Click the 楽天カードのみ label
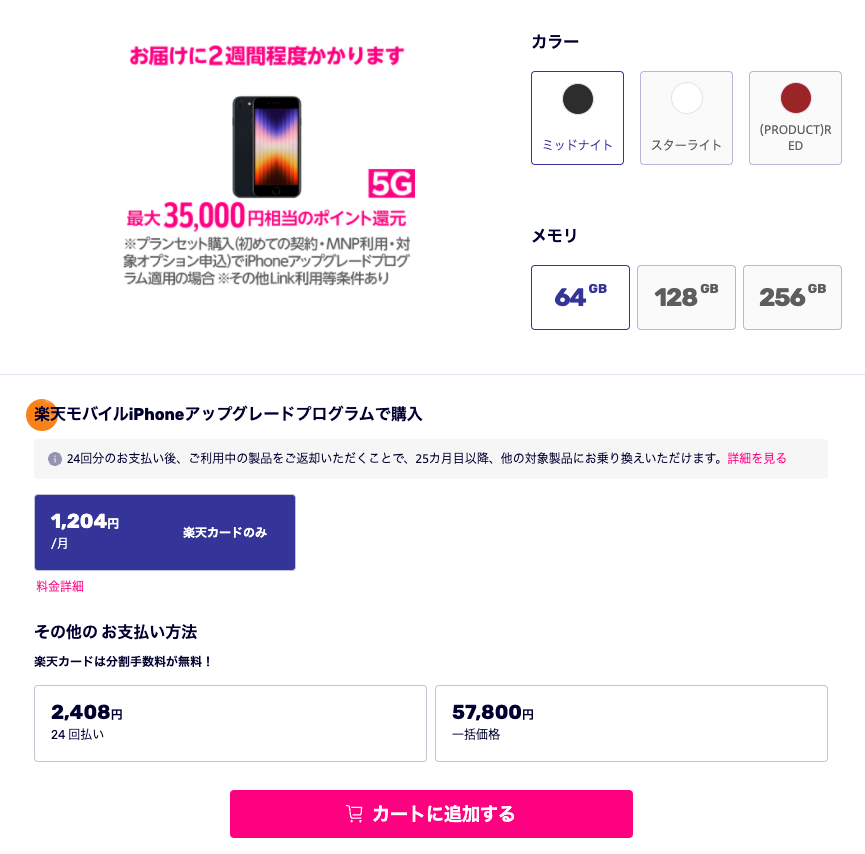This screenshot has height=854, width=865. 225,532
